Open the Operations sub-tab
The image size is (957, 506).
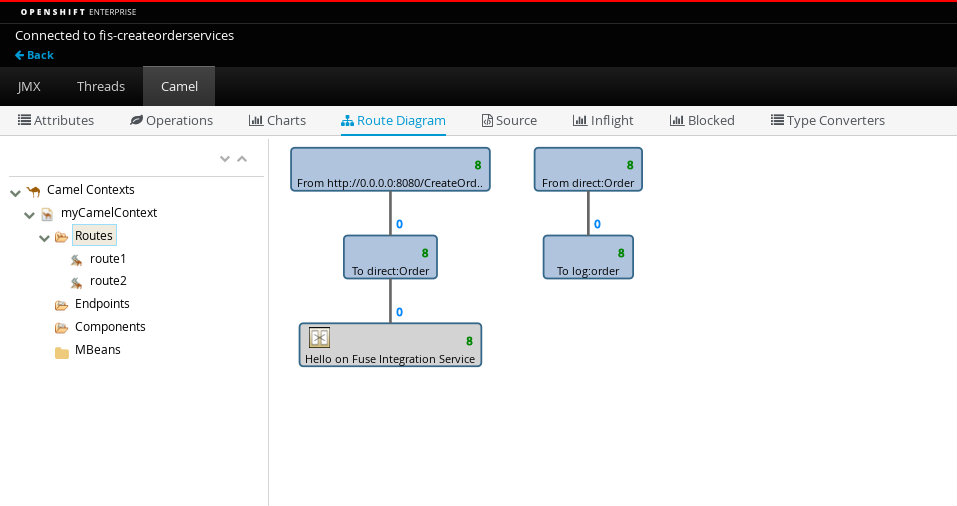pyautogui.click(x=172, y=120)
